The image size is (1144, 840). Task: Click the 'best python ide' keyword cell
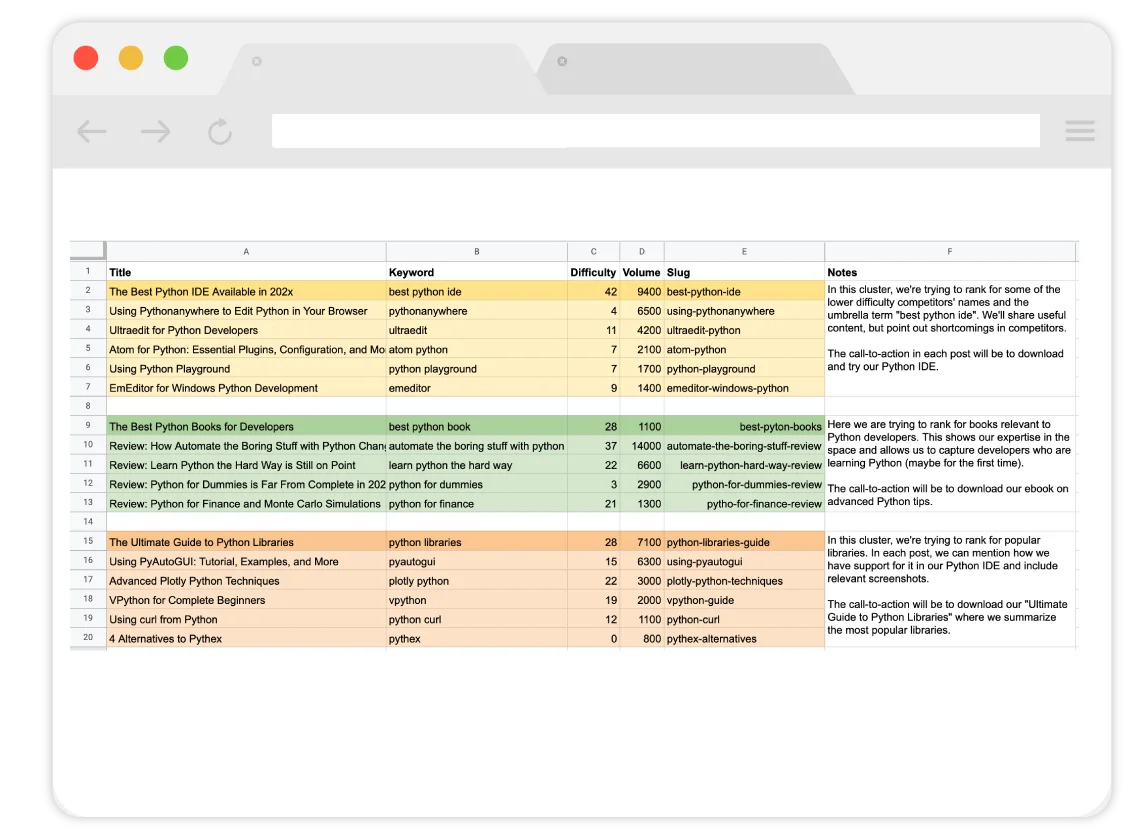click(477, 292)
